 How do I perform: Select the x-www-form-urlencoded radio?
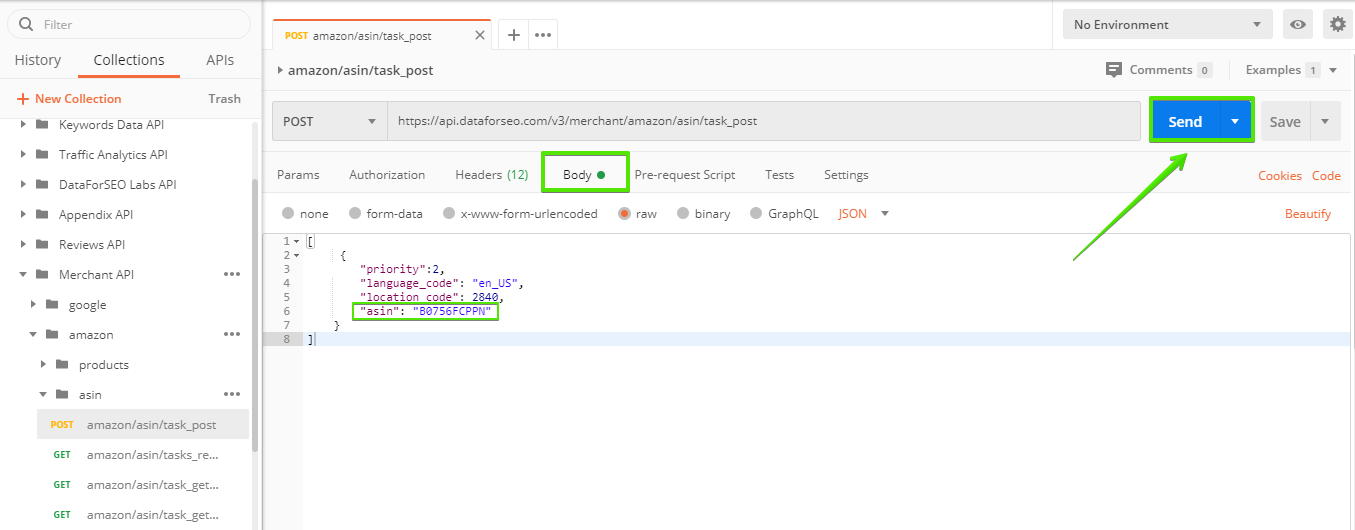point(449,213)
